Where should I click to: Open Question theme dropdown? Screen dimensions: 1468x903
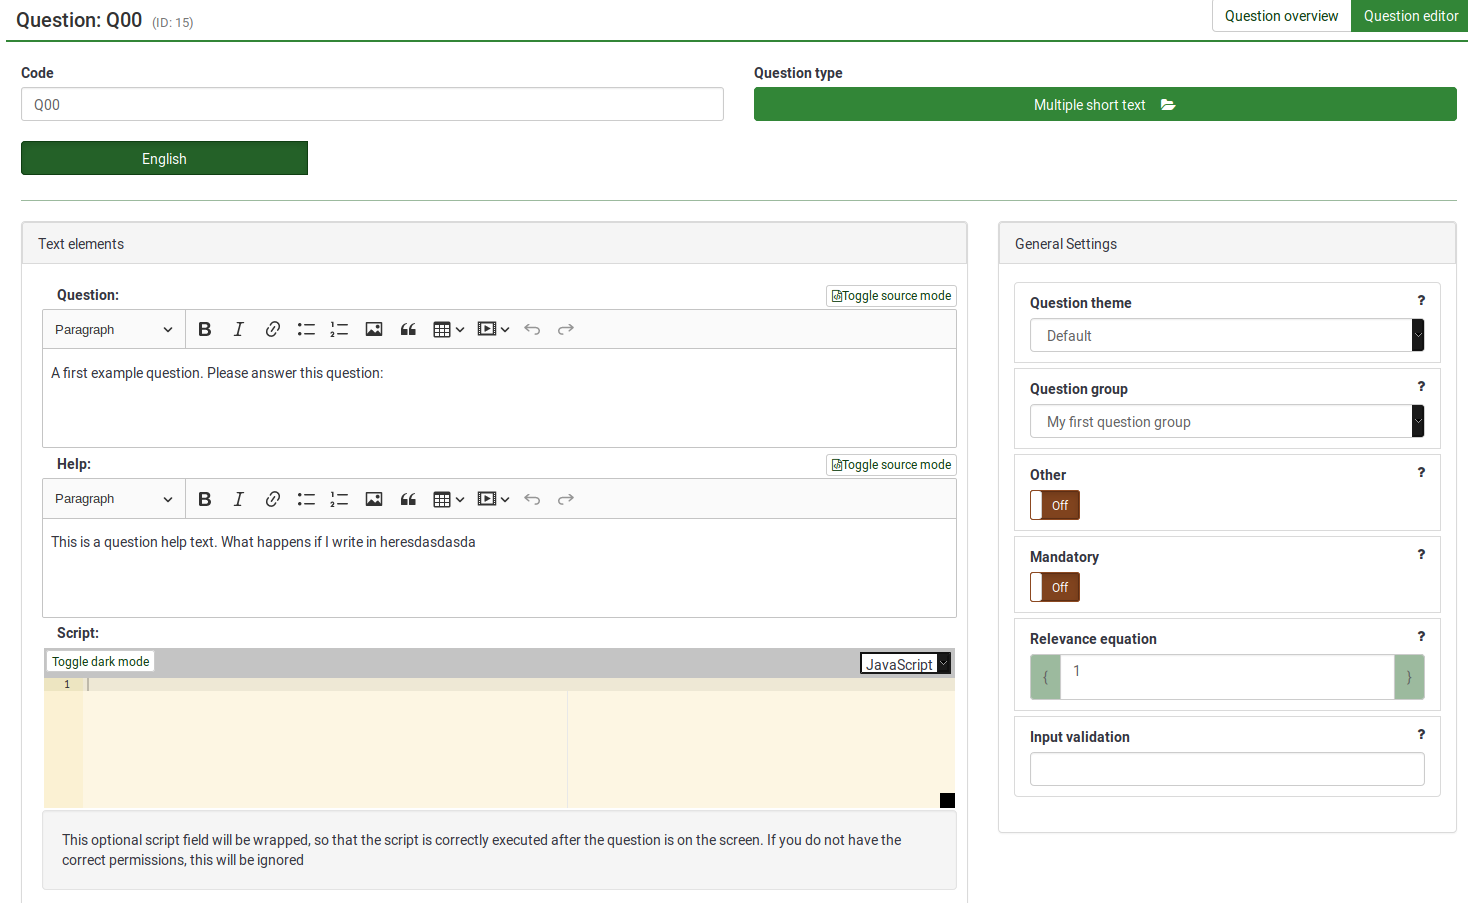(1226, 336)
